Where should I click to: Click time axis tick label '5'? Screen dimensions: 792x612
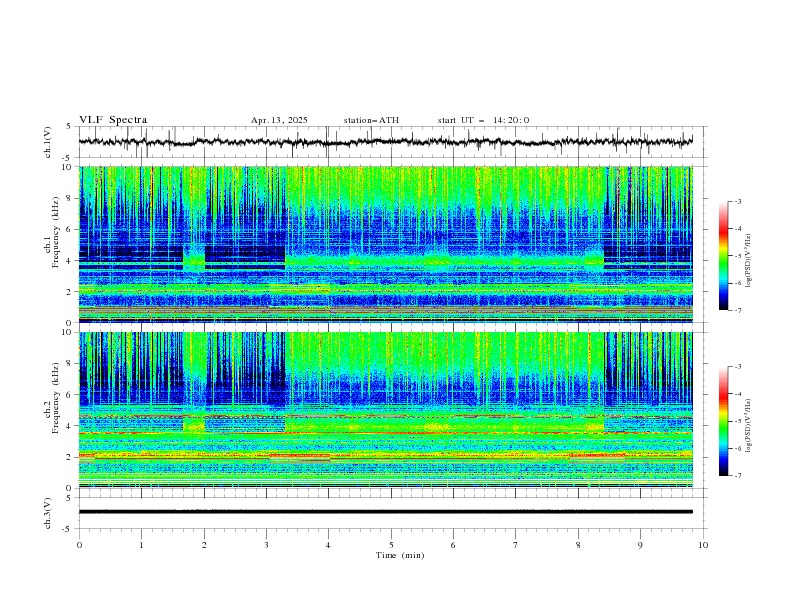tap(391, 545)
